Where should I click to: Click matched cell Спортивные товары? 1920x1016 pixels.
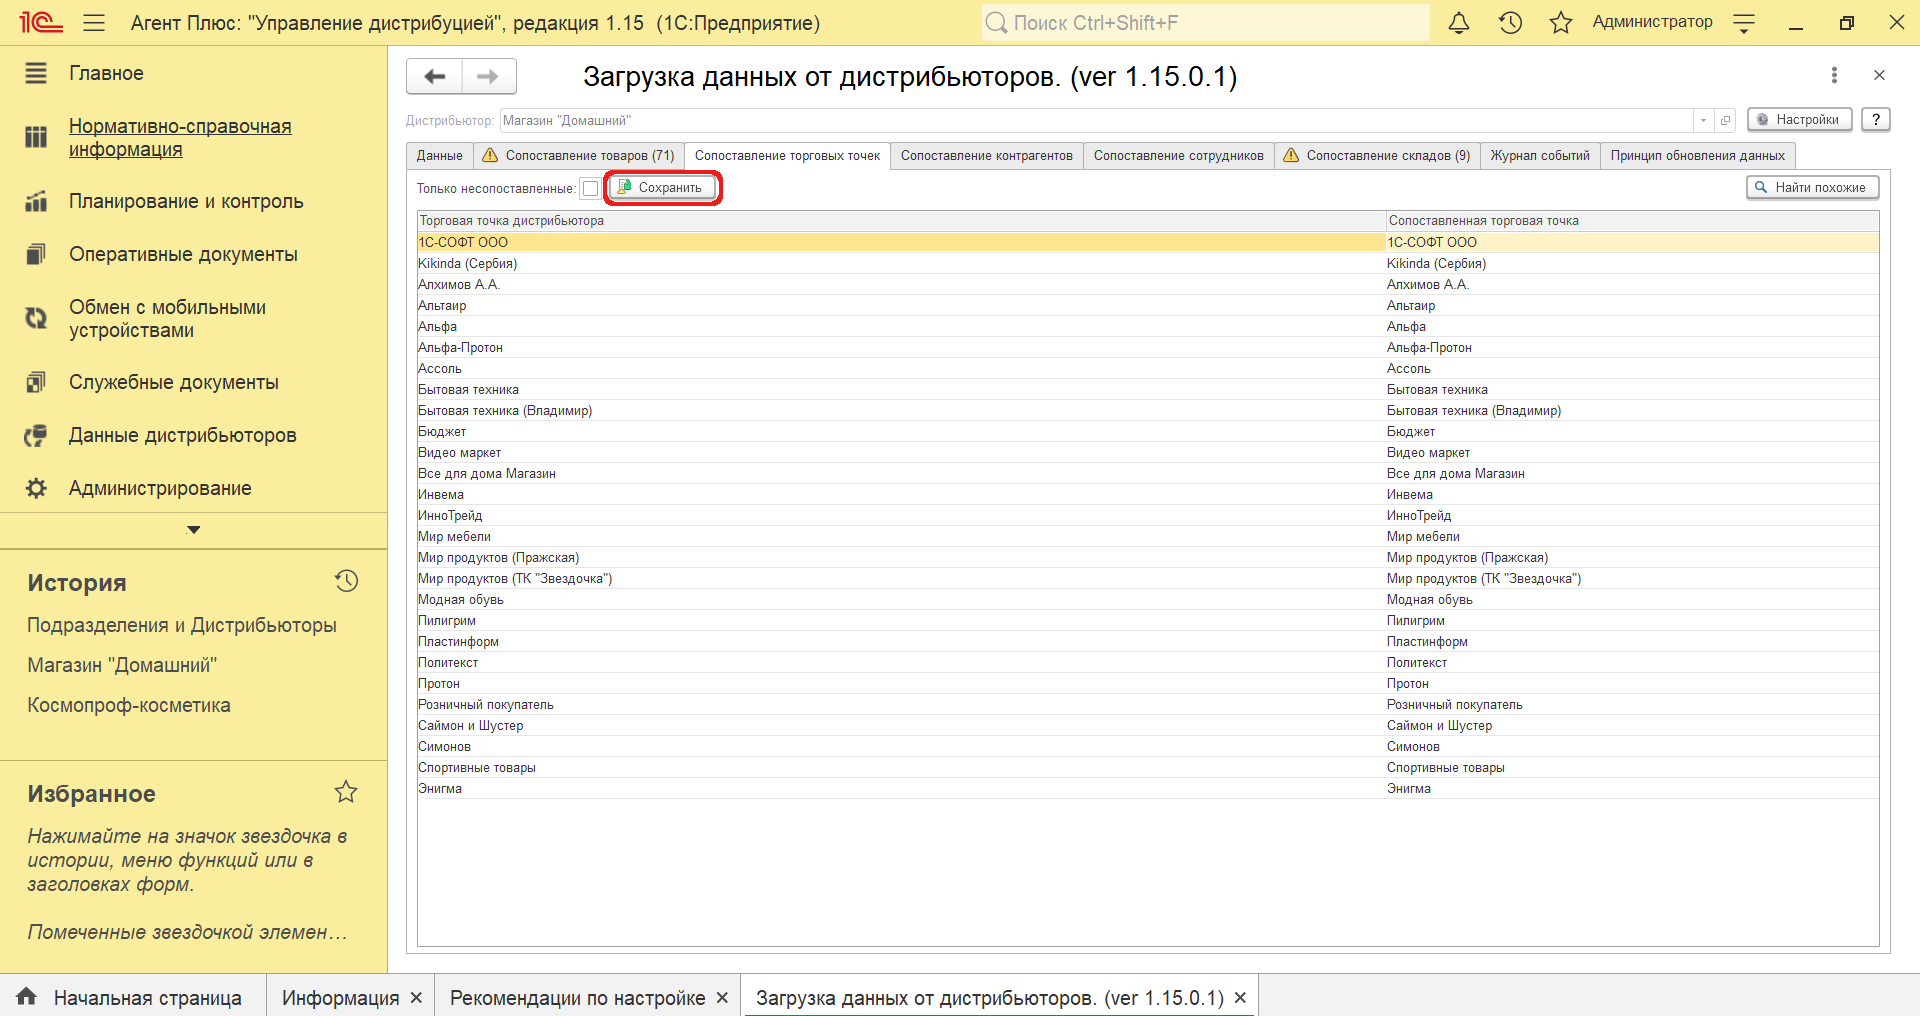click(1632, 767)
